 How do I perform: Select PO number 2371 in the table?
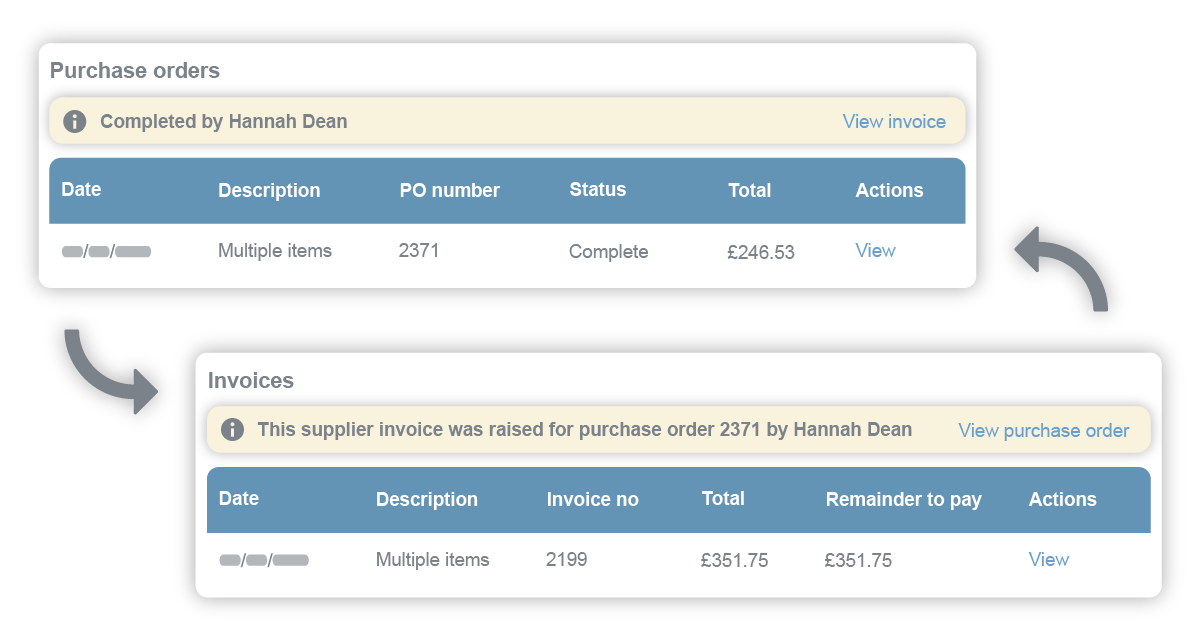click(419, 250)
